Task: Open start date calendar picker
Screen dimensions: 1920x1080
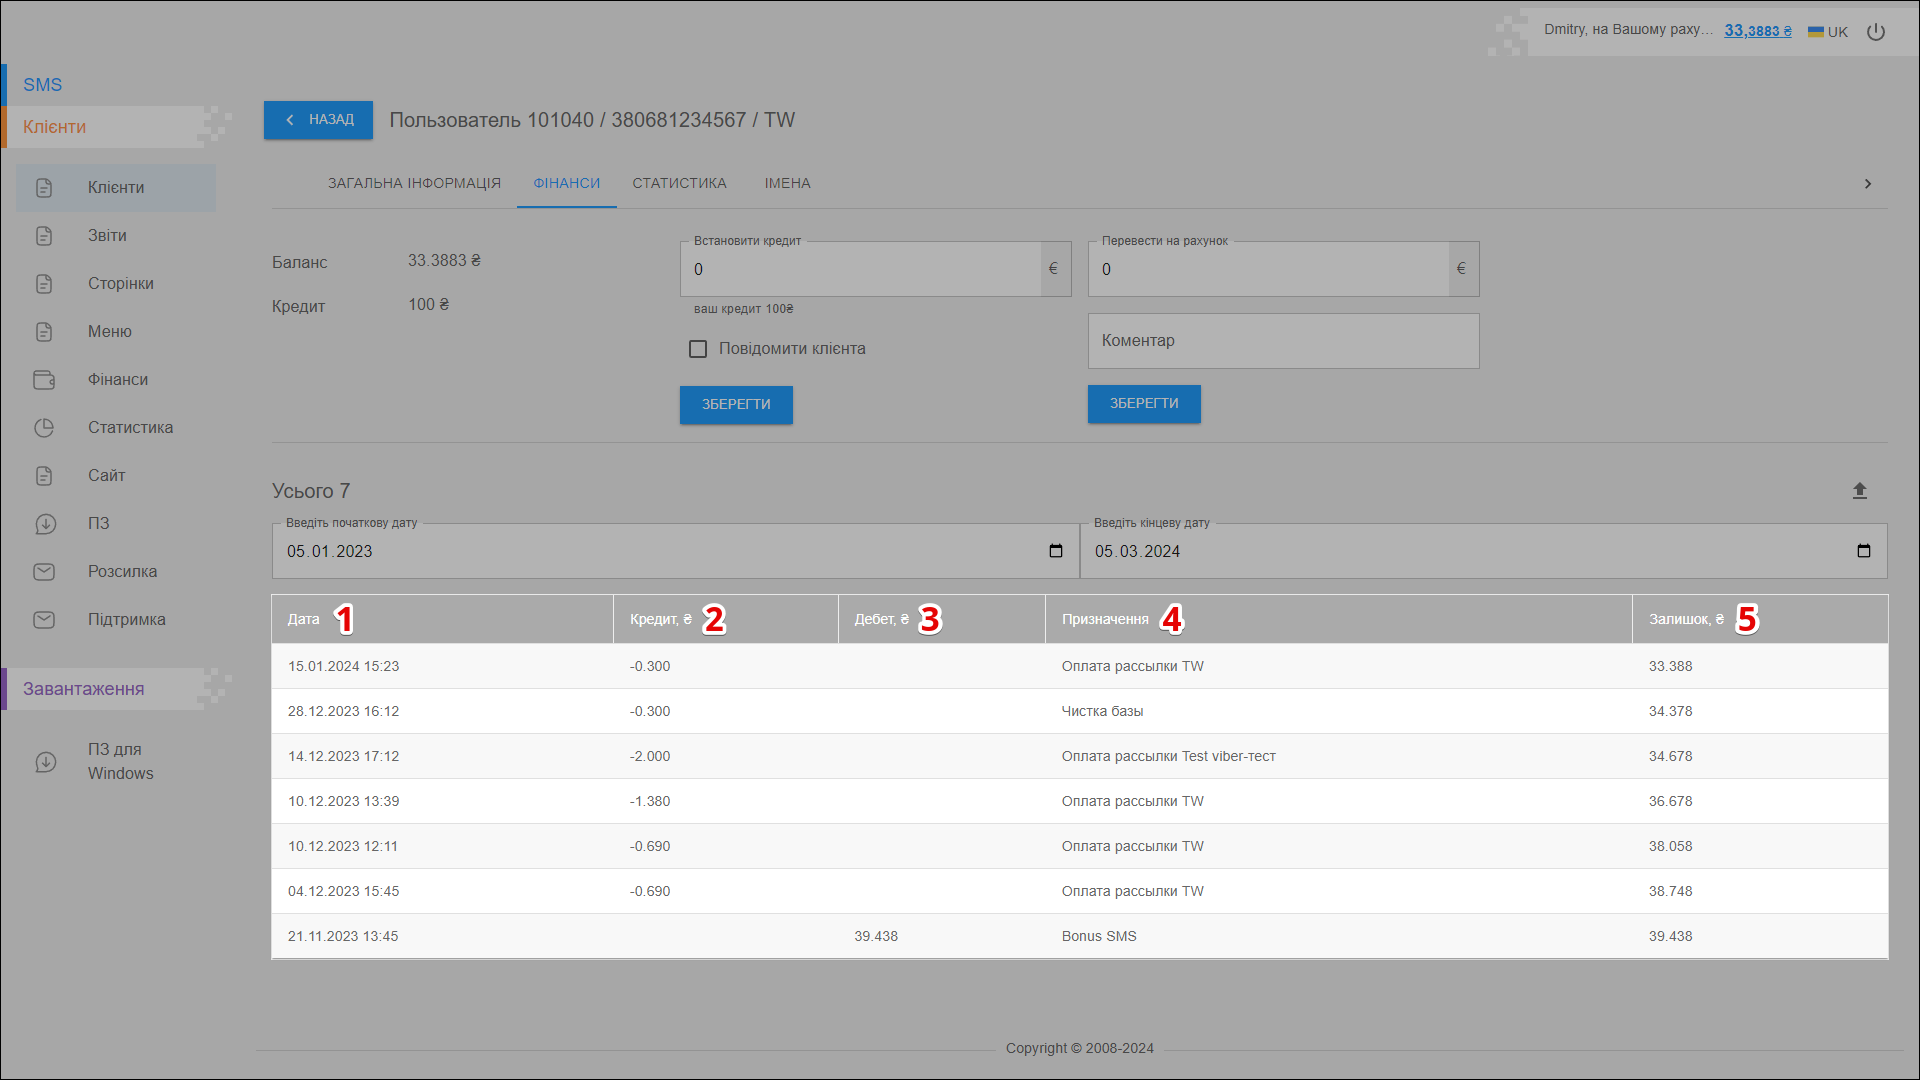Action: pos(1056,551)
